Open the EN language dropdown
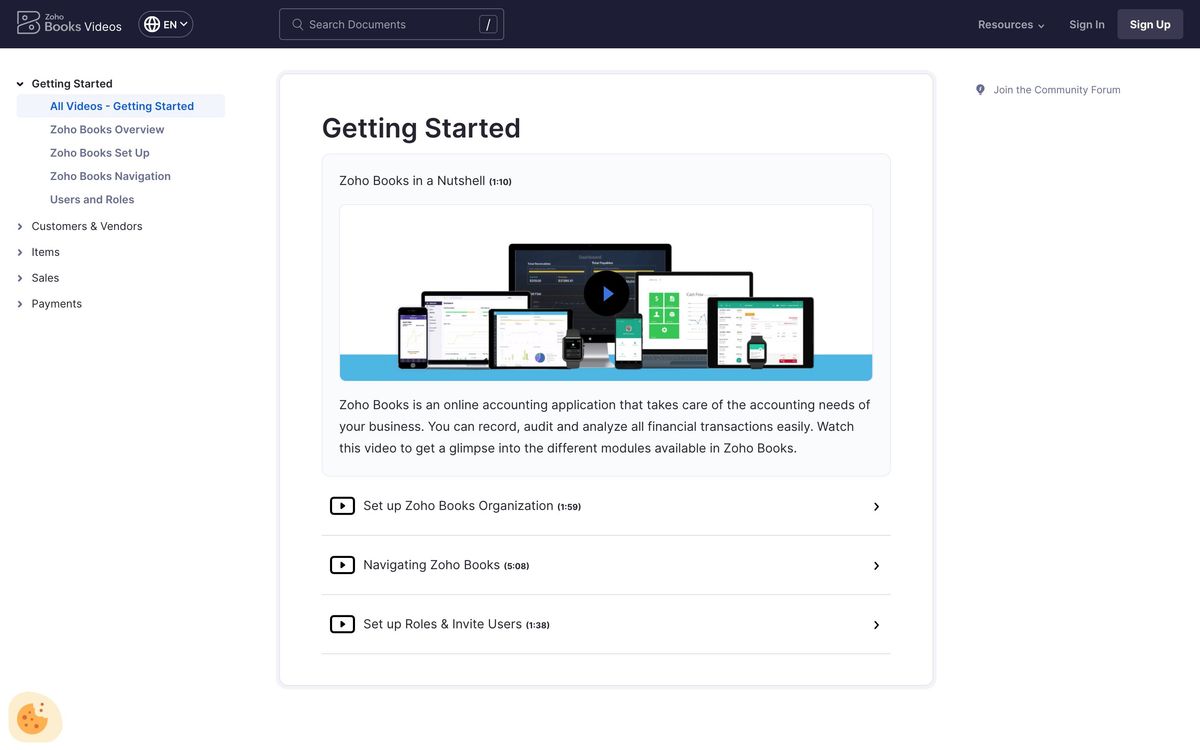 point(166,24)
